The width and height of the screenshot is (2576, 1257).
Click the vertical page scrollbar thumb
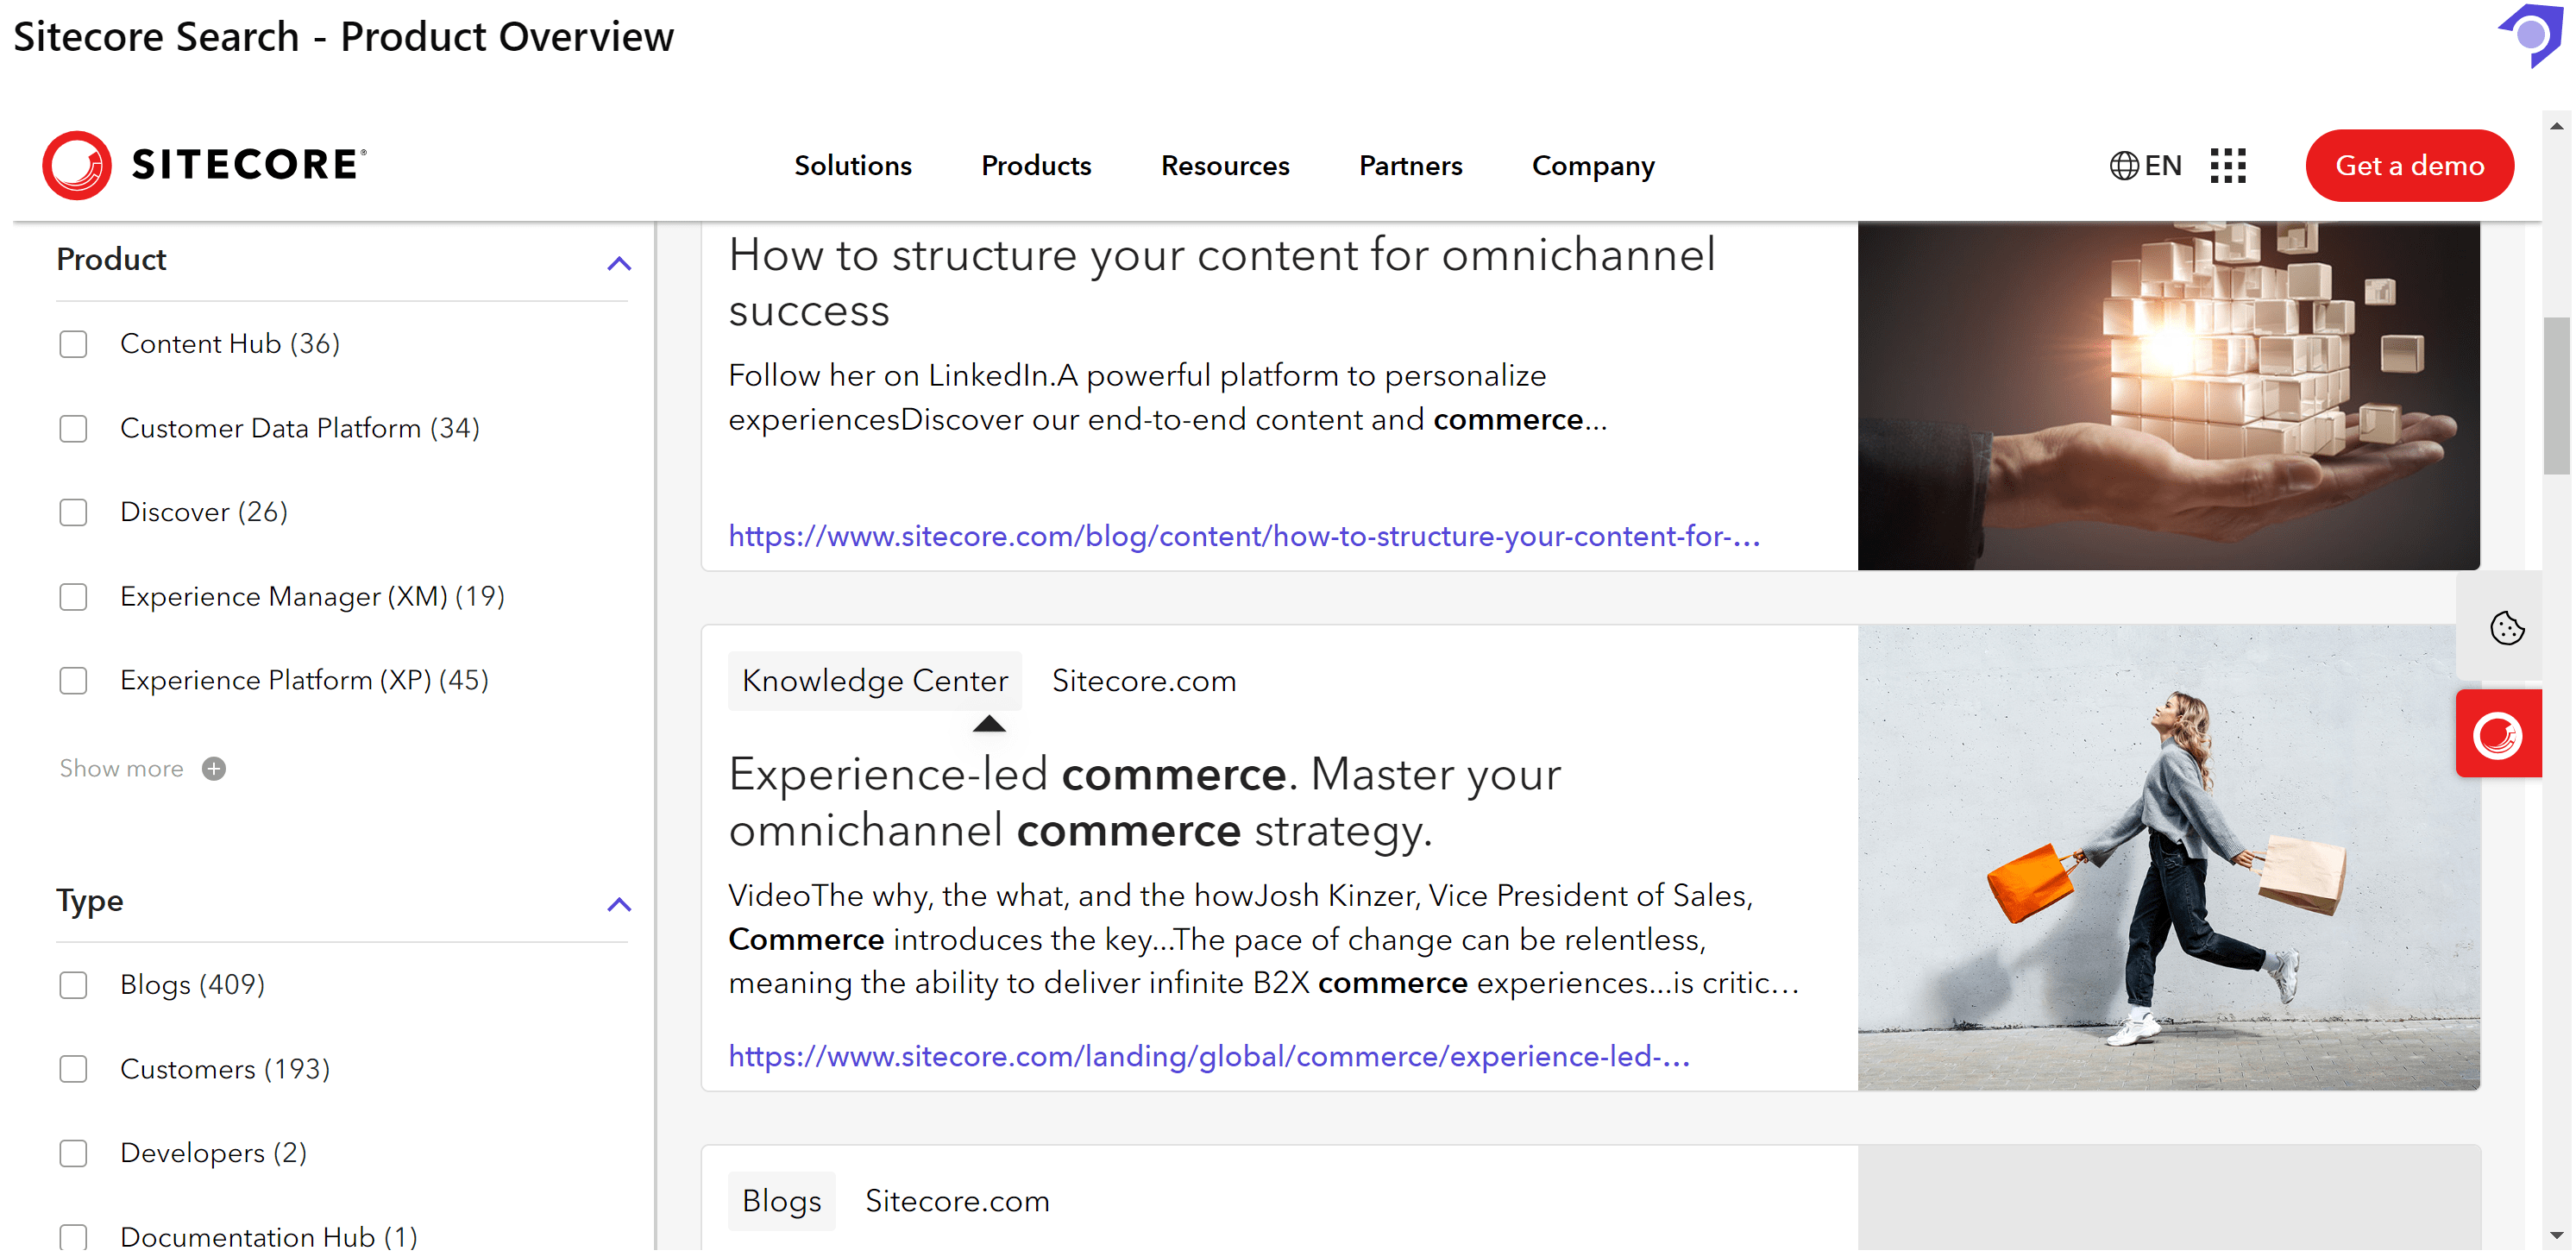2556,395
